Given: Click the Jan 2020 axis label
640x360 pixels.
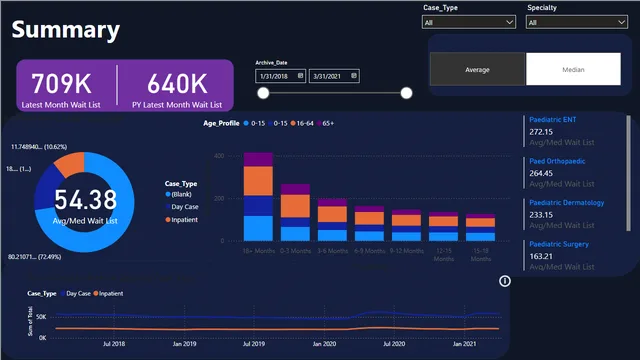Looking at the screenshot, I should 324,344.
